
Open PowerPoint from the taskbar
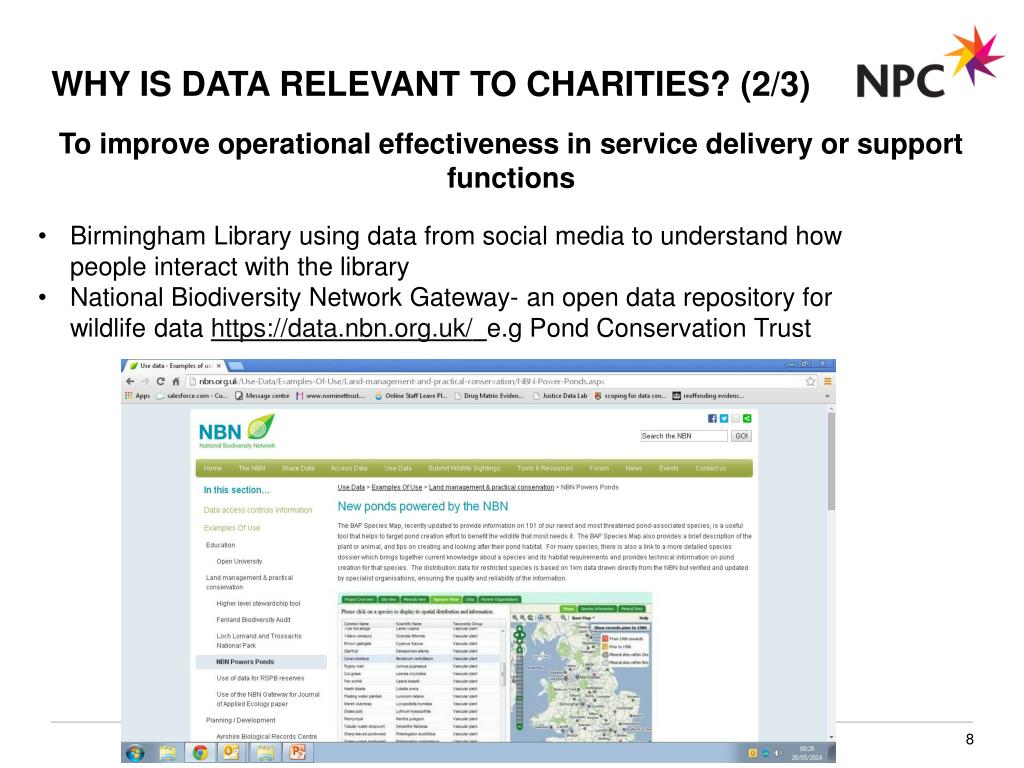(297, 753)
